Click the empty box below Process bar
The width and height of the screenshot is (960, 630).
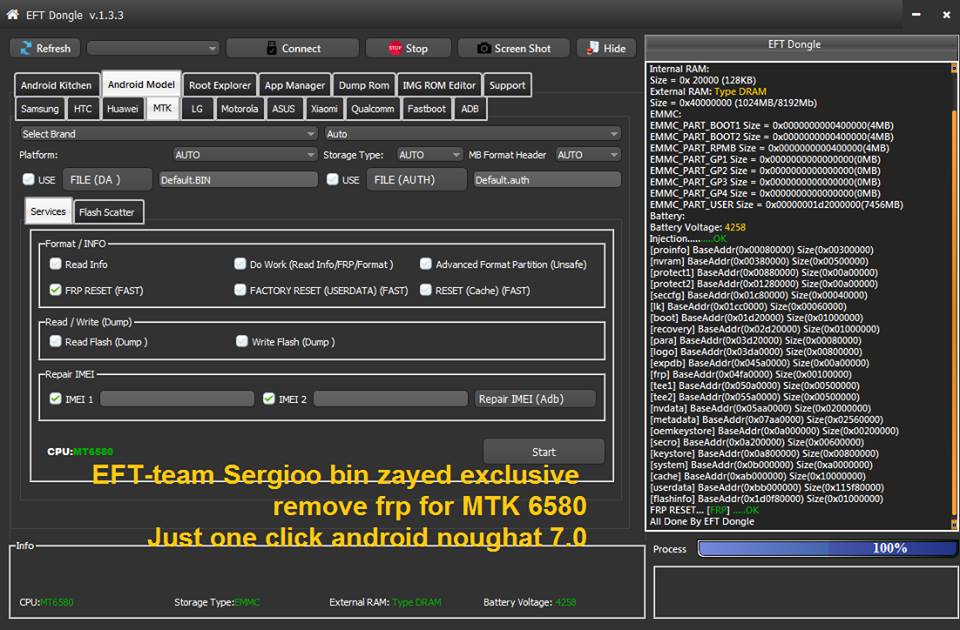[806, 592]
